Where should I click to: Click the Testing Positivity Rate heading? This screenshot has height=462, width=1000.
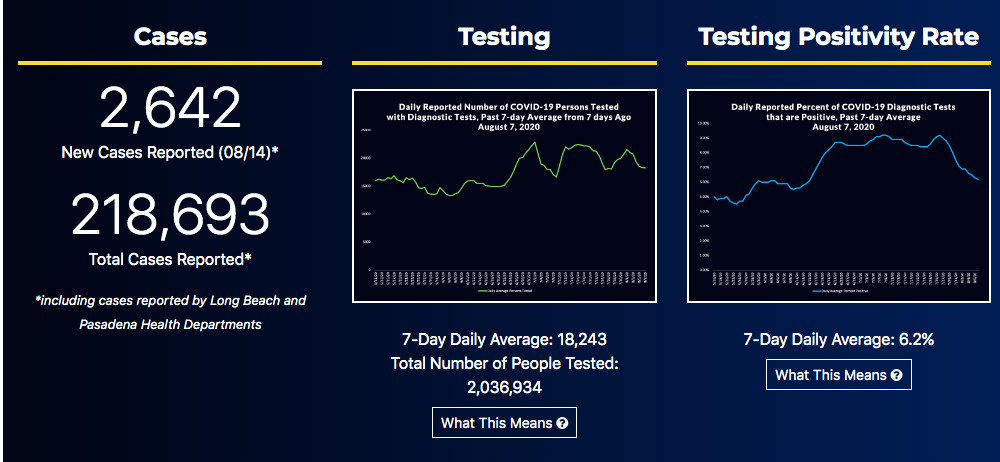point(839,37)
